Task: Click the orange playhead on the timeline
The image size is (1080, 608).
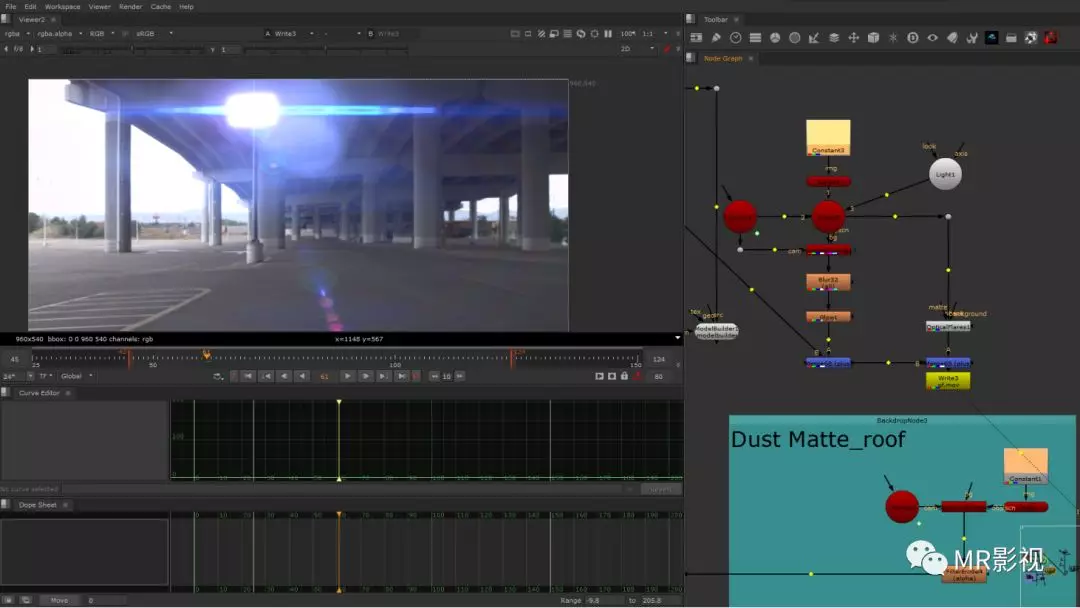Action: pyautogui.click(x=207, y=354)
